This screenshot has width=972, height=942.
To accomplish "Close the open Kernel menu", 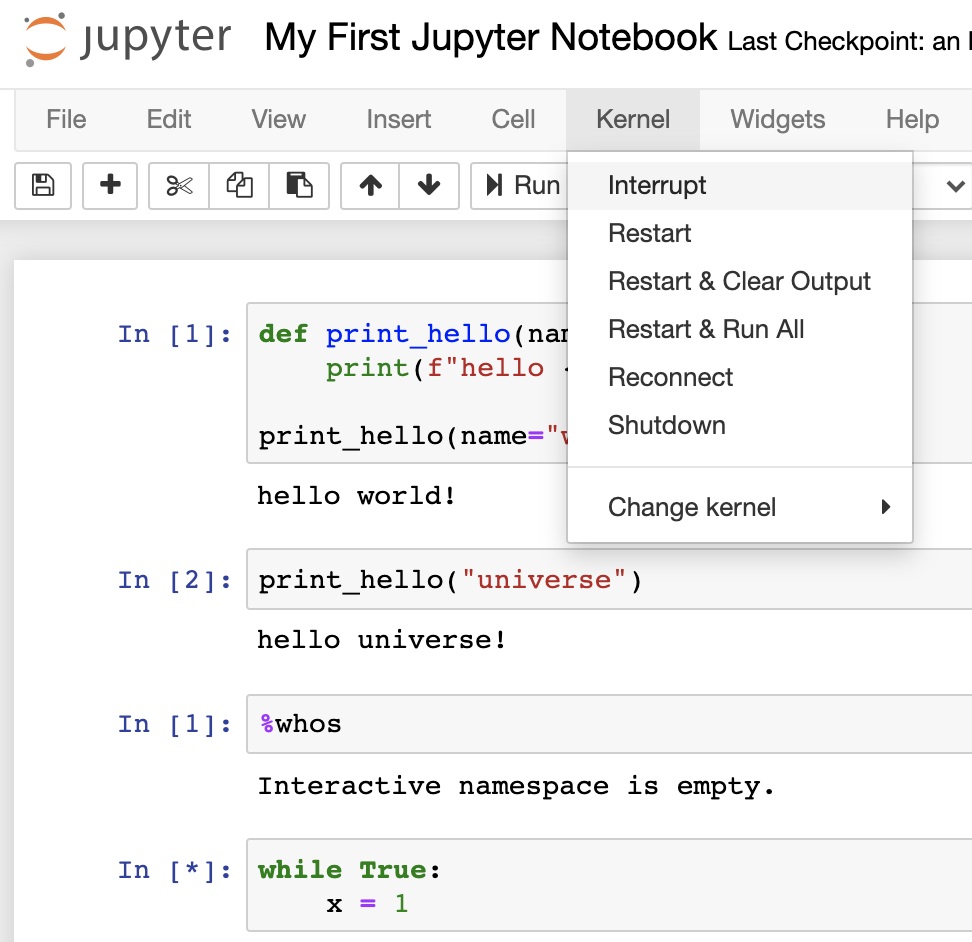I will 633,119.
